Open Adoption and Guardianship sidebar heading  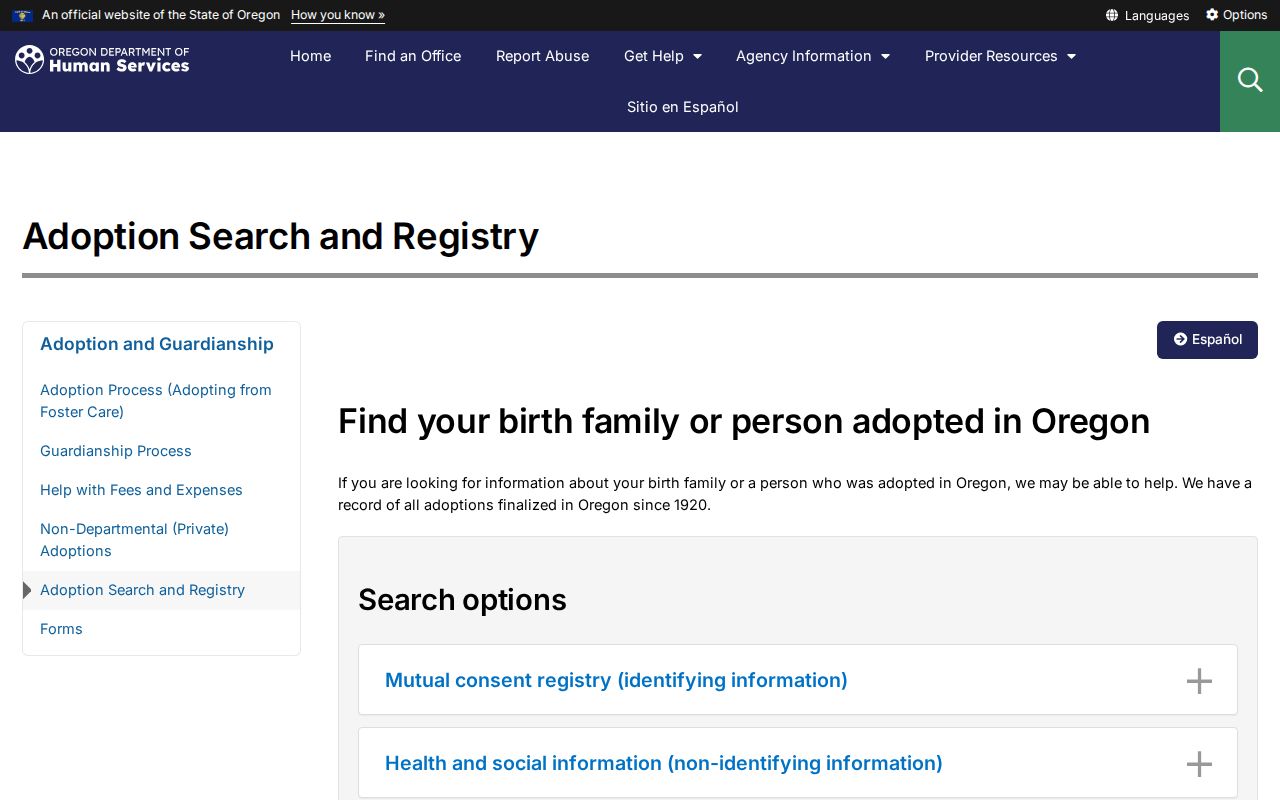[157, 344]
